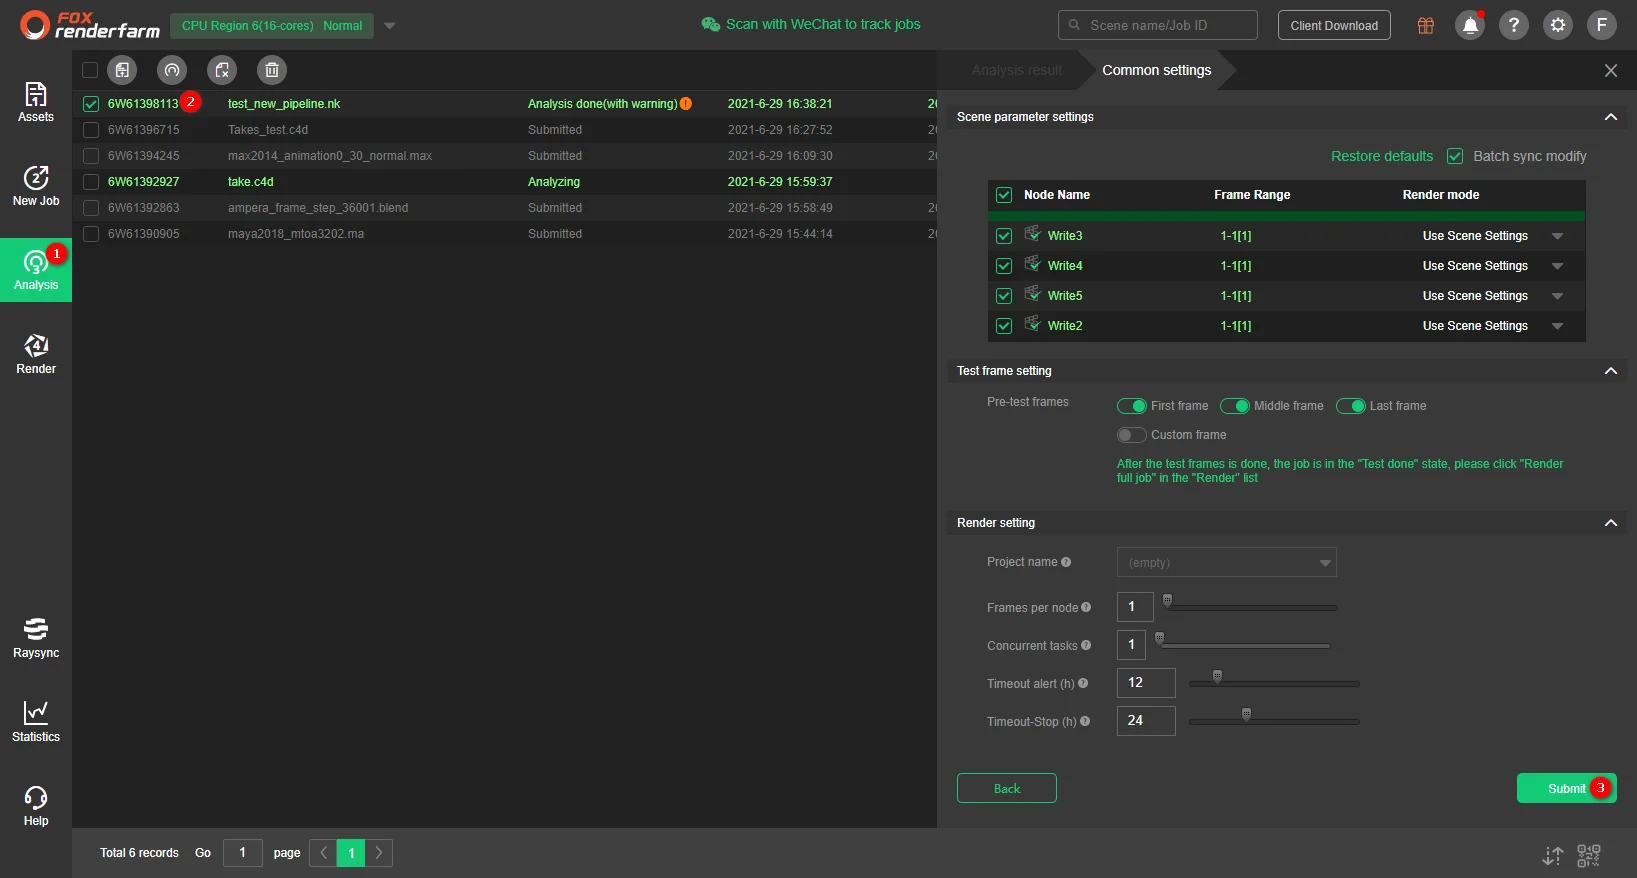Uncheck the Write3 node checkbox
The height and width of the screenshot is (878, 1637).
(x=1004, y=236)
